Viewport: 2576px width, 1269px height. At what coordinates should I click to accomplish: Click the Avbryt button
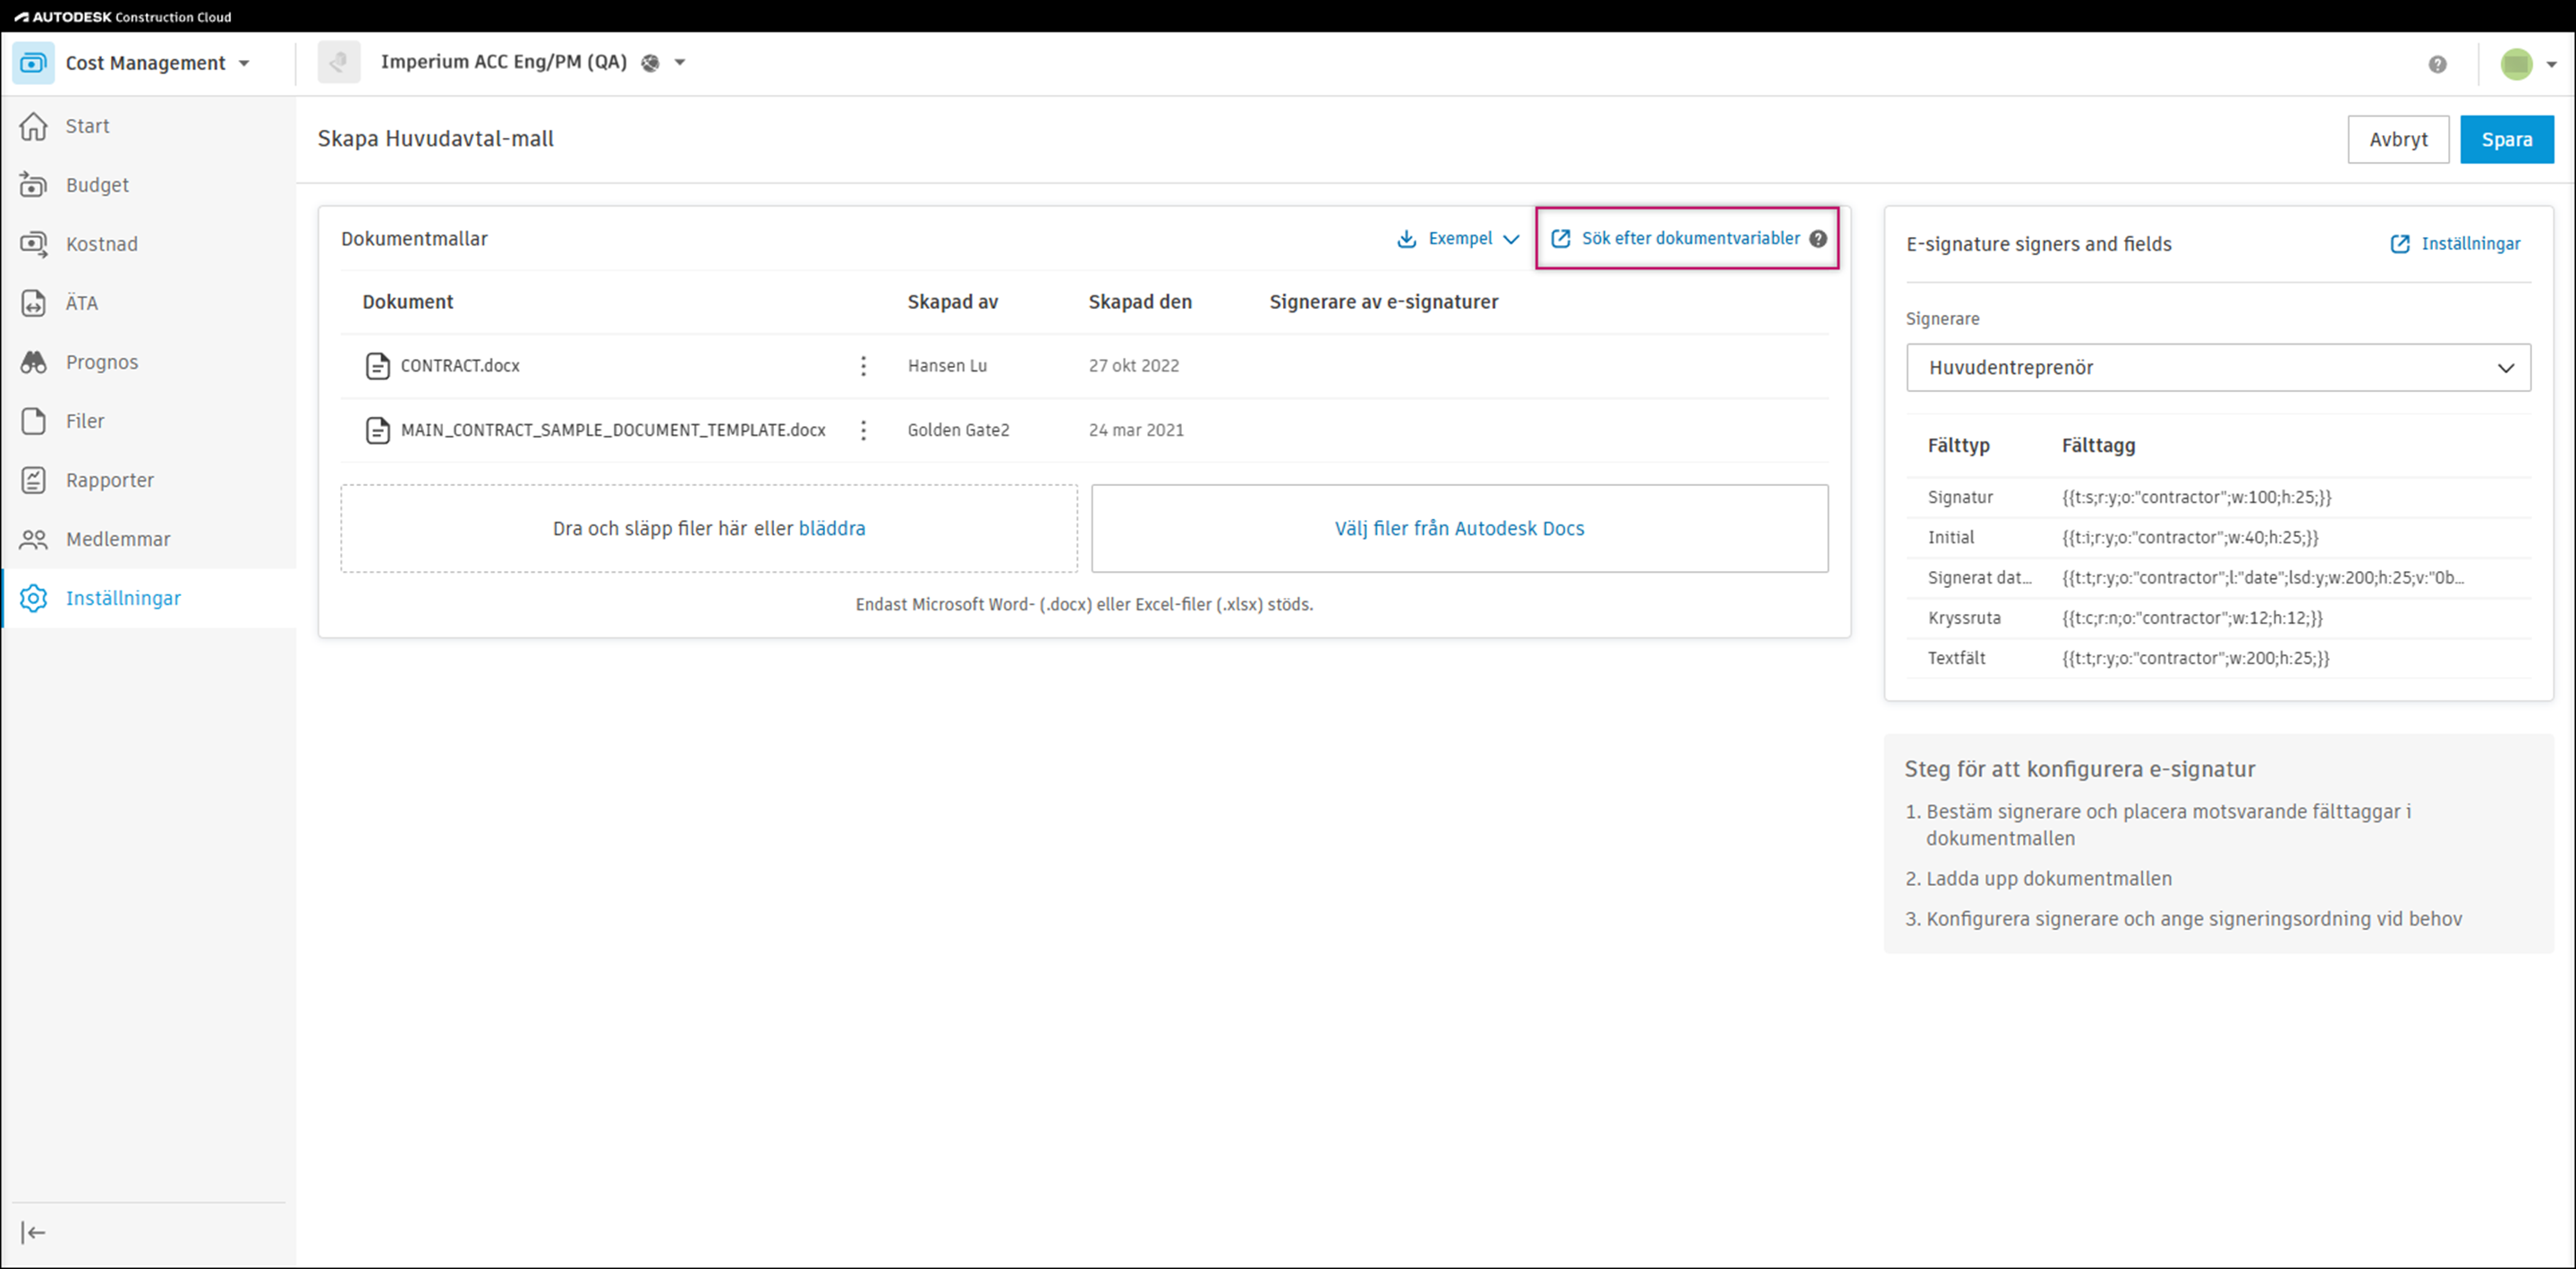2397,139
